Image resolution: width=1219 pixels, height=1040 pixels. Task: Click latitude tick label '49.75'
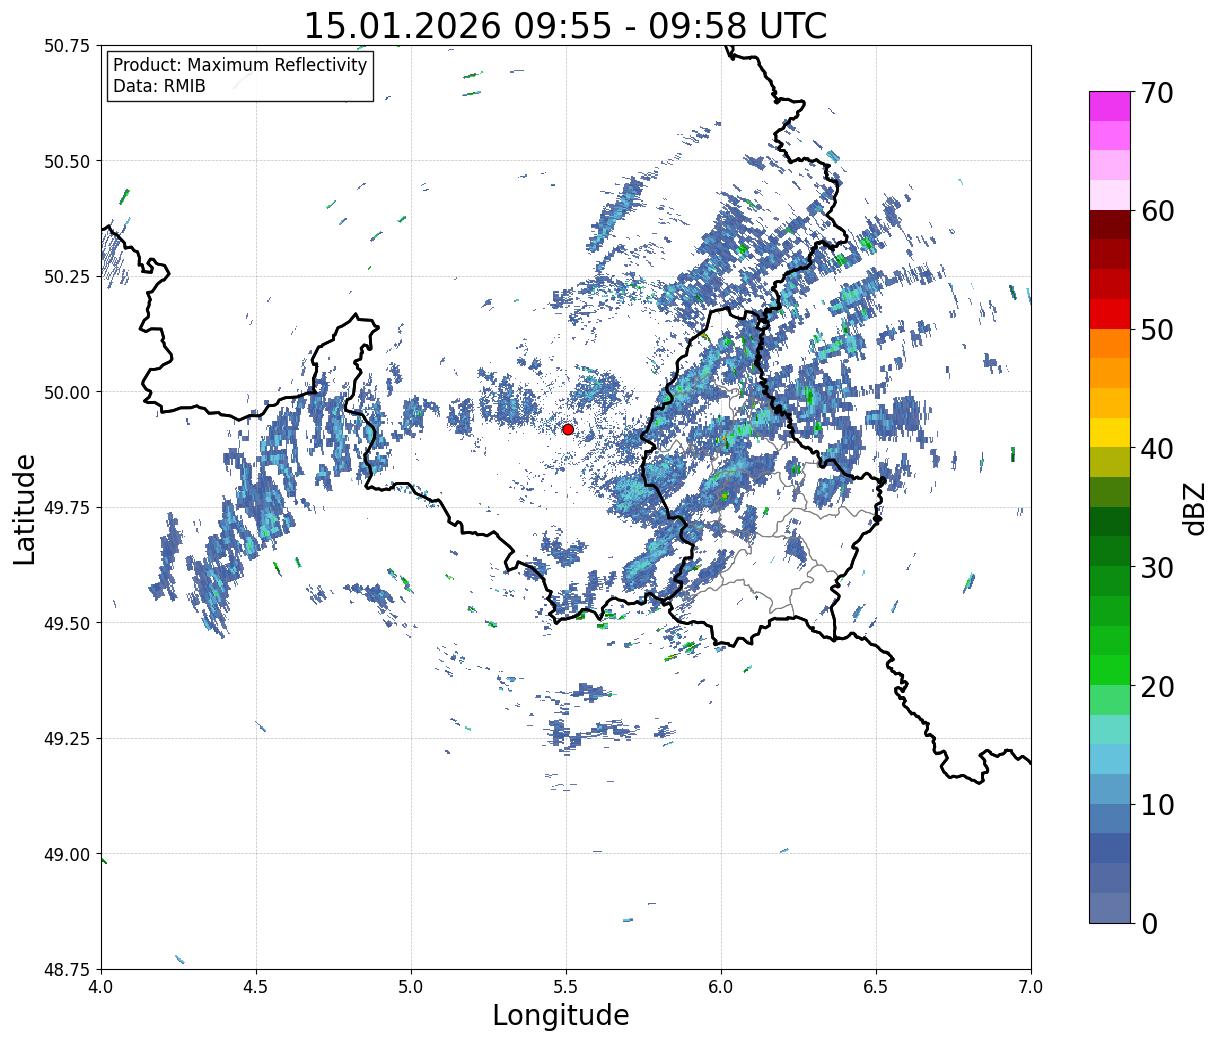point(67,508)
